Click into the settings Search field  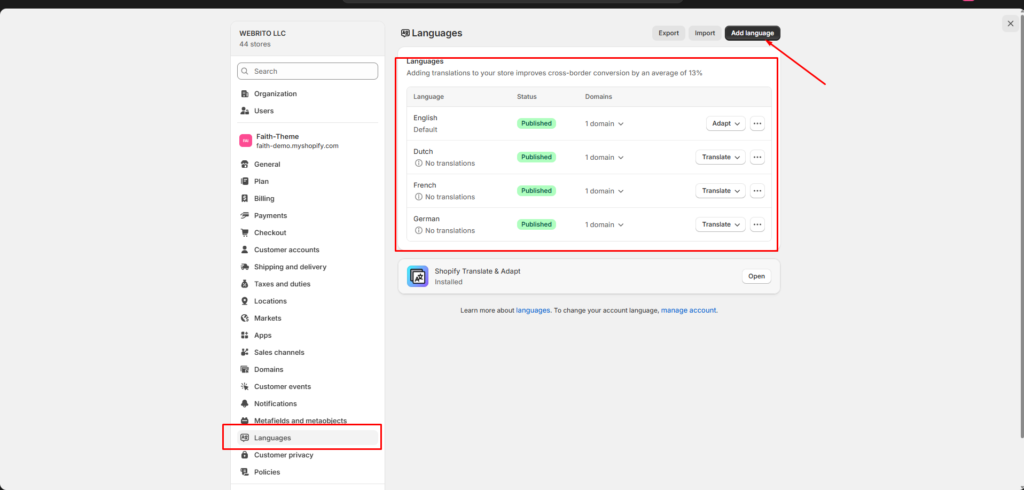[308, 71]
